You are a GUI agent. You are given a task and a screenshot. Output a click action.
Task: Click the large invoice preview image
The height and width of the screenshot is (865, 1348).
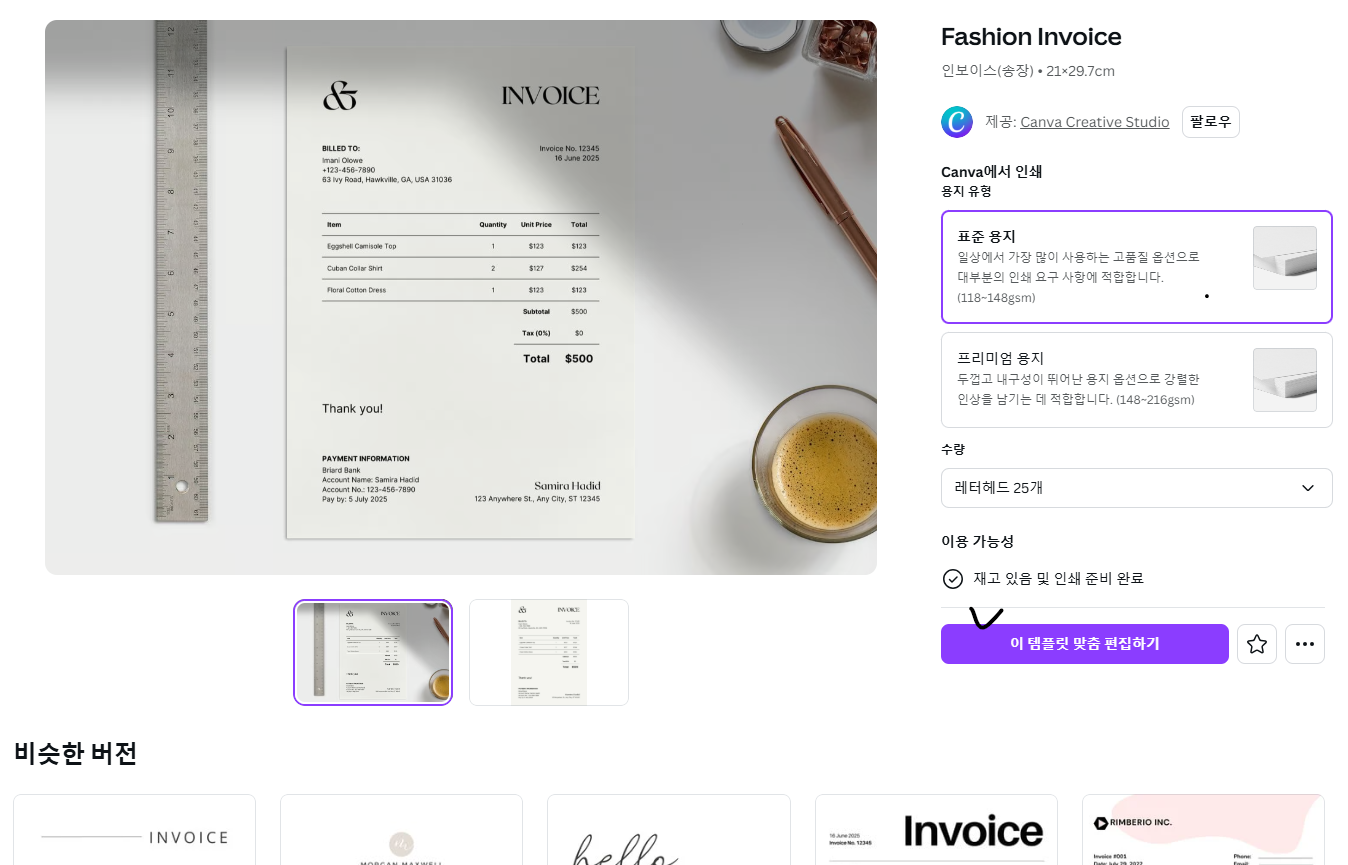tap(461, 297)
